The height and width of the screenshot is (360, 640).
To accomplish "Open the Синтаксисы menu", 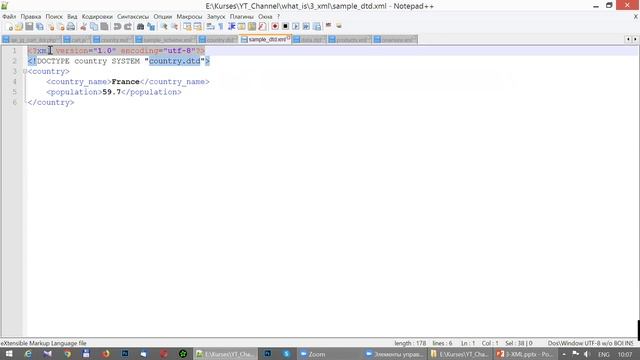I will (x=133, y=17).
